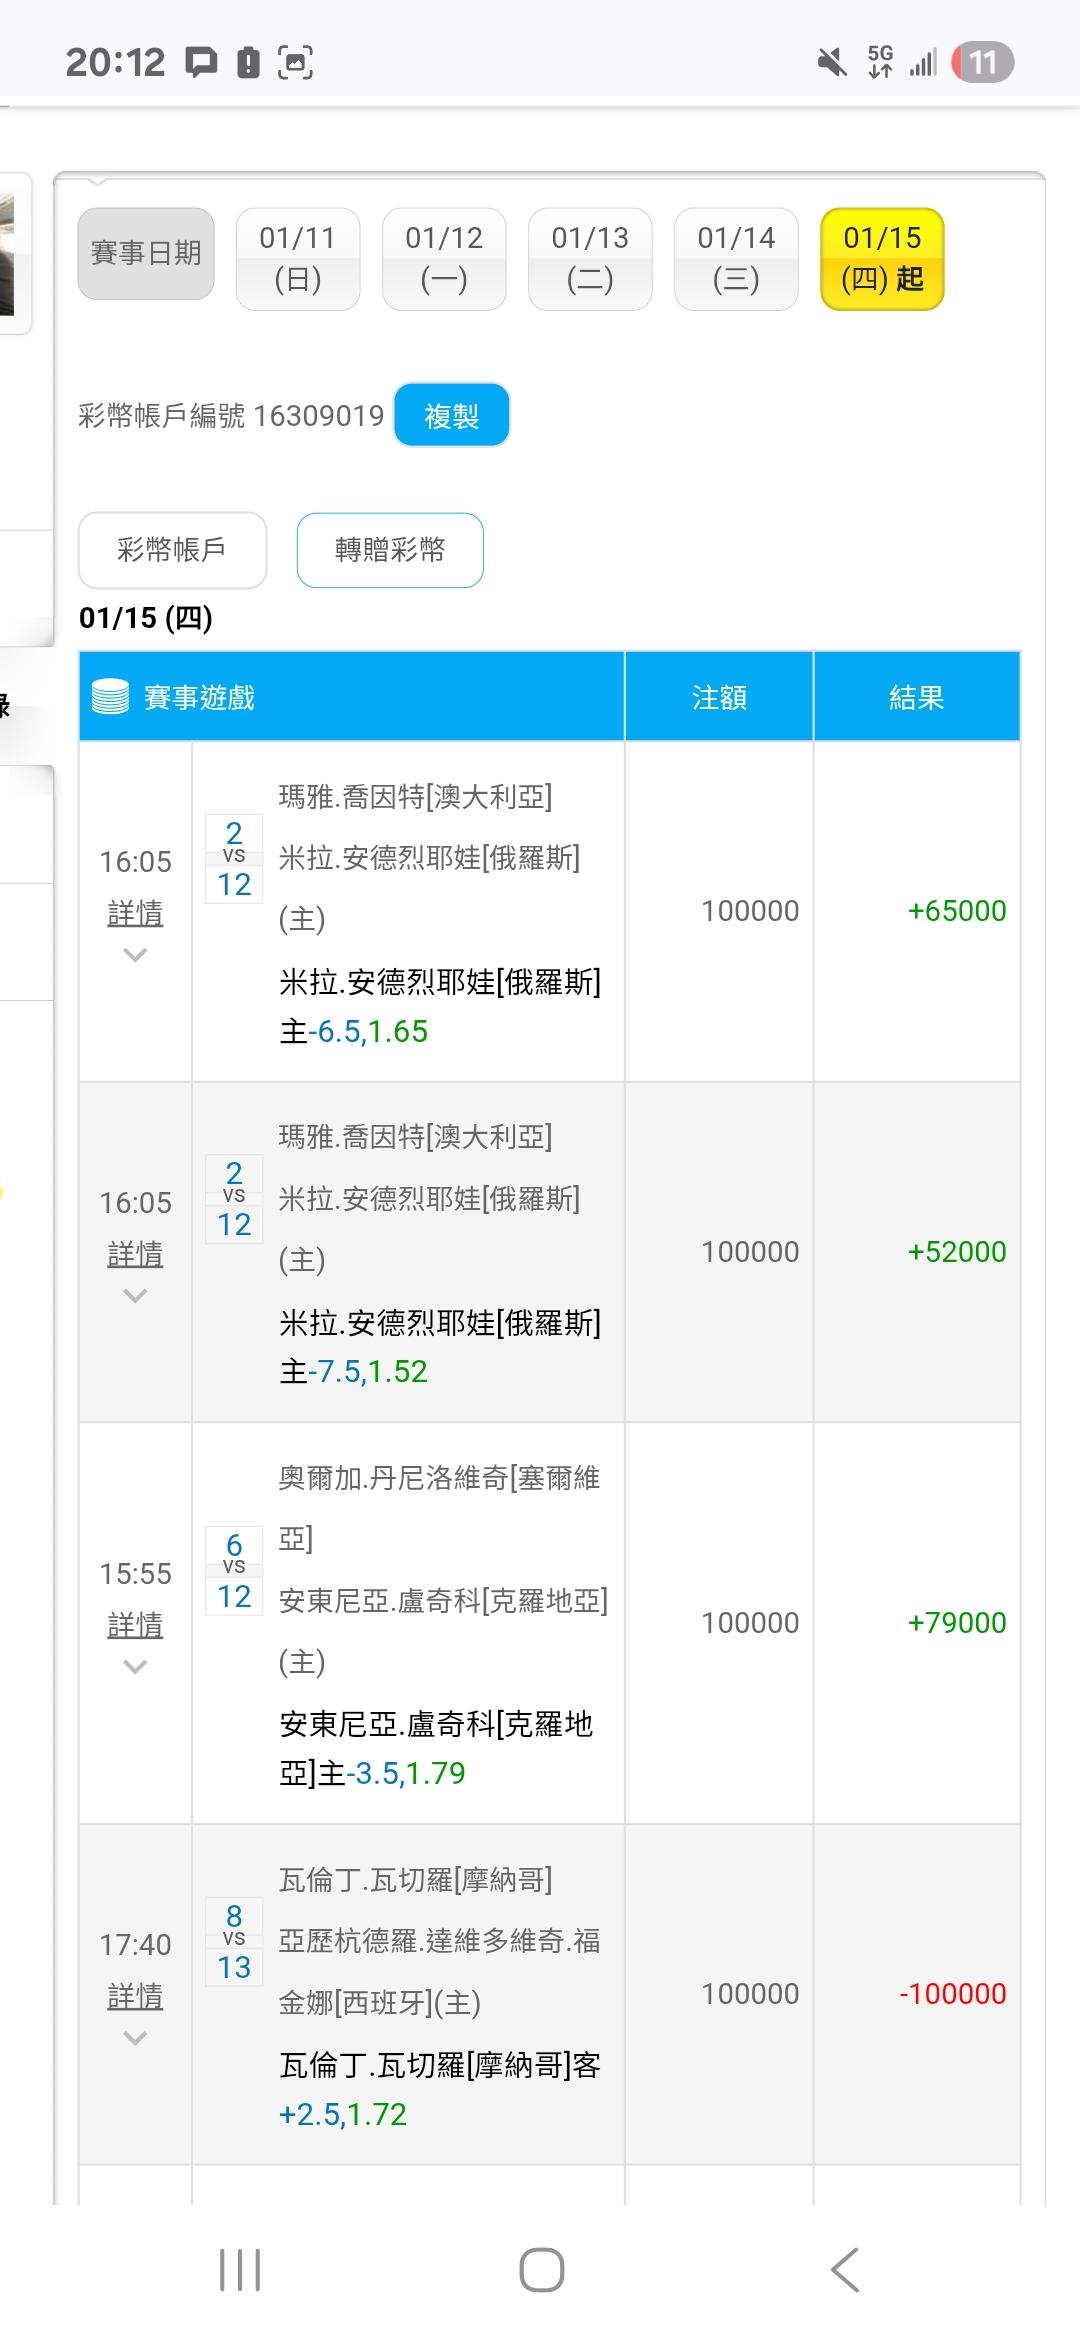Tap the screenshot capture icon in status bar

coord(295,63)
